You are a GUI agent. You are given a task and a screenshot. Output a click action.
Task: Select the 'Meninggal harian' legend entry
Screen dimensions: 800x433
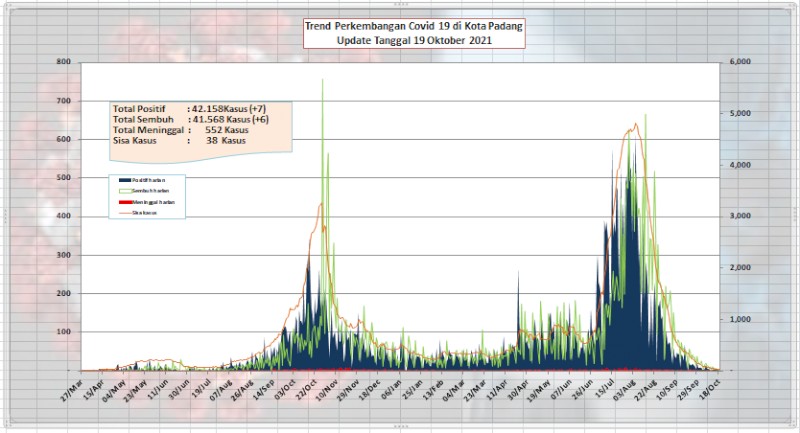pos(147,202)
